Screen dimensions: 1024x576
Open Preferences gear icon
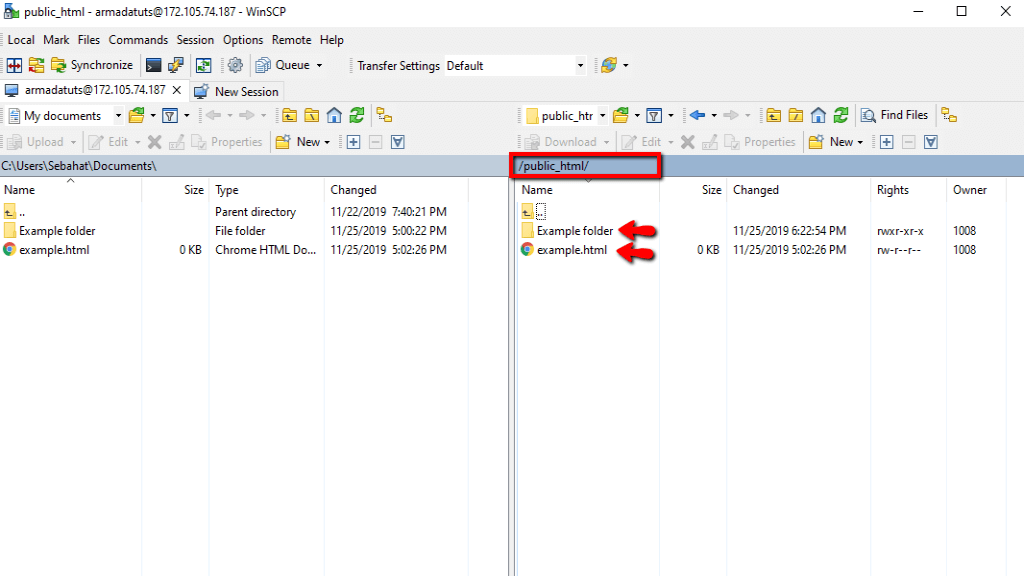(235, 65)
